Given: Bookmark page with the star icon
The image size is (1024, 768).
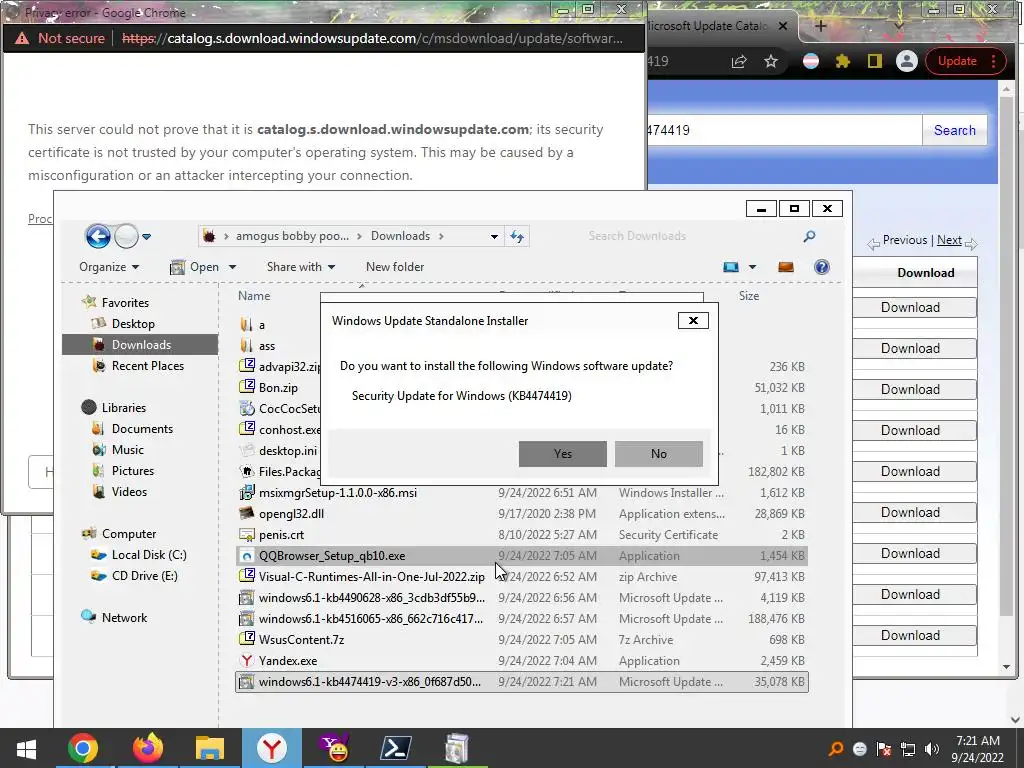Looking at the screenshot, I should click(x=771, y=61).
